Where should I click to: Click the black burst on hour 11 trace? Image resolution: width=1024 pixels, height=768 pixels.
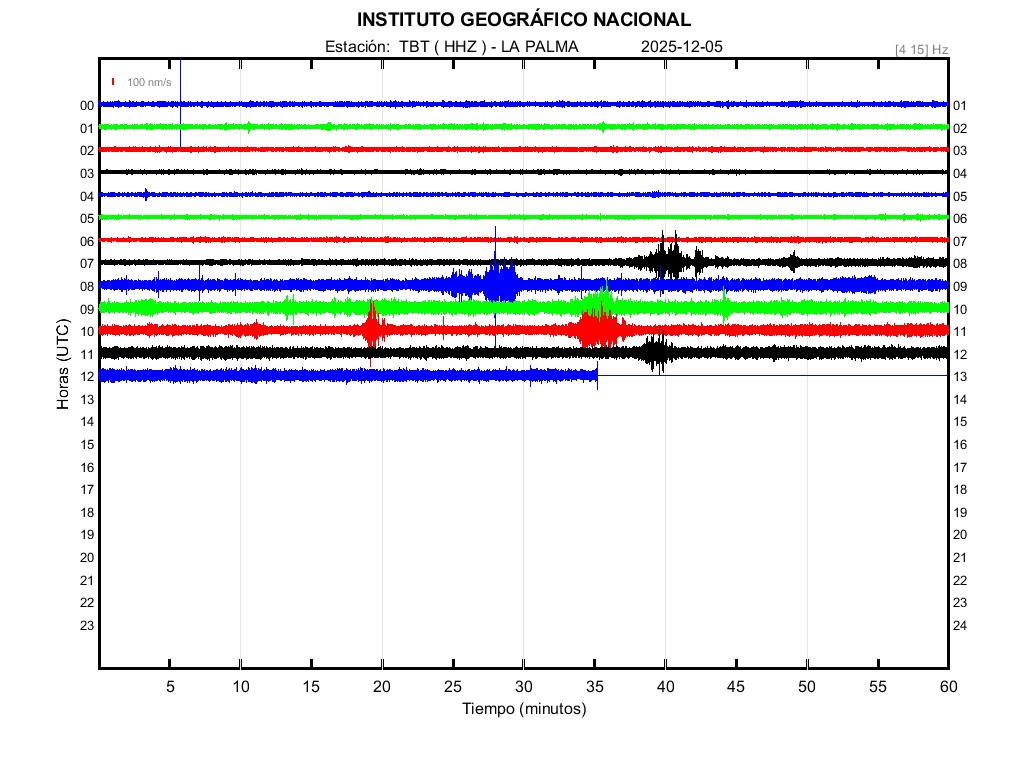tap(657, 352)
